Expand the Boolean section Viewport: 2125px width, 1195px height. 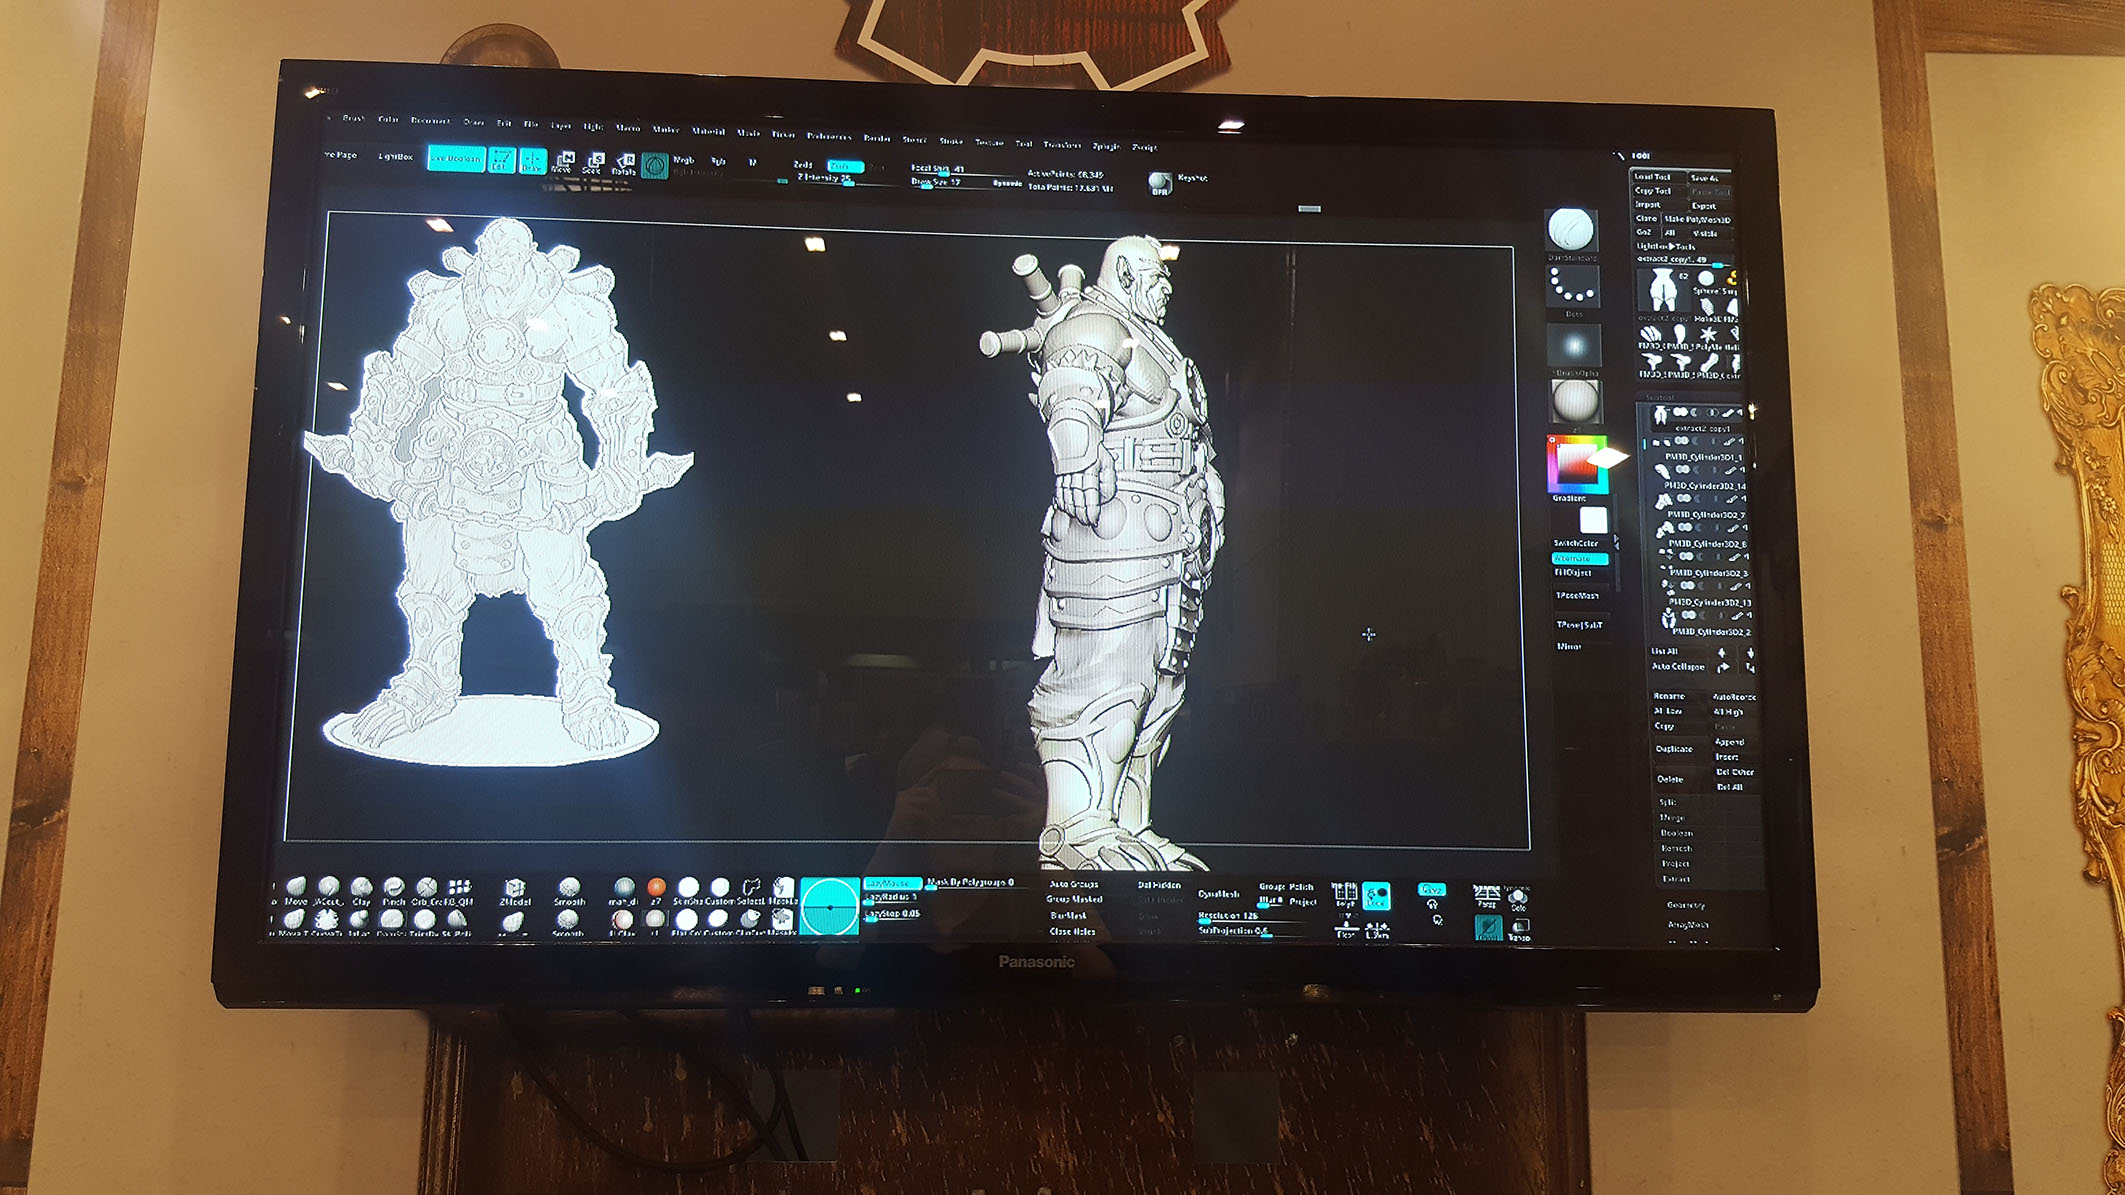(1676, 833)
